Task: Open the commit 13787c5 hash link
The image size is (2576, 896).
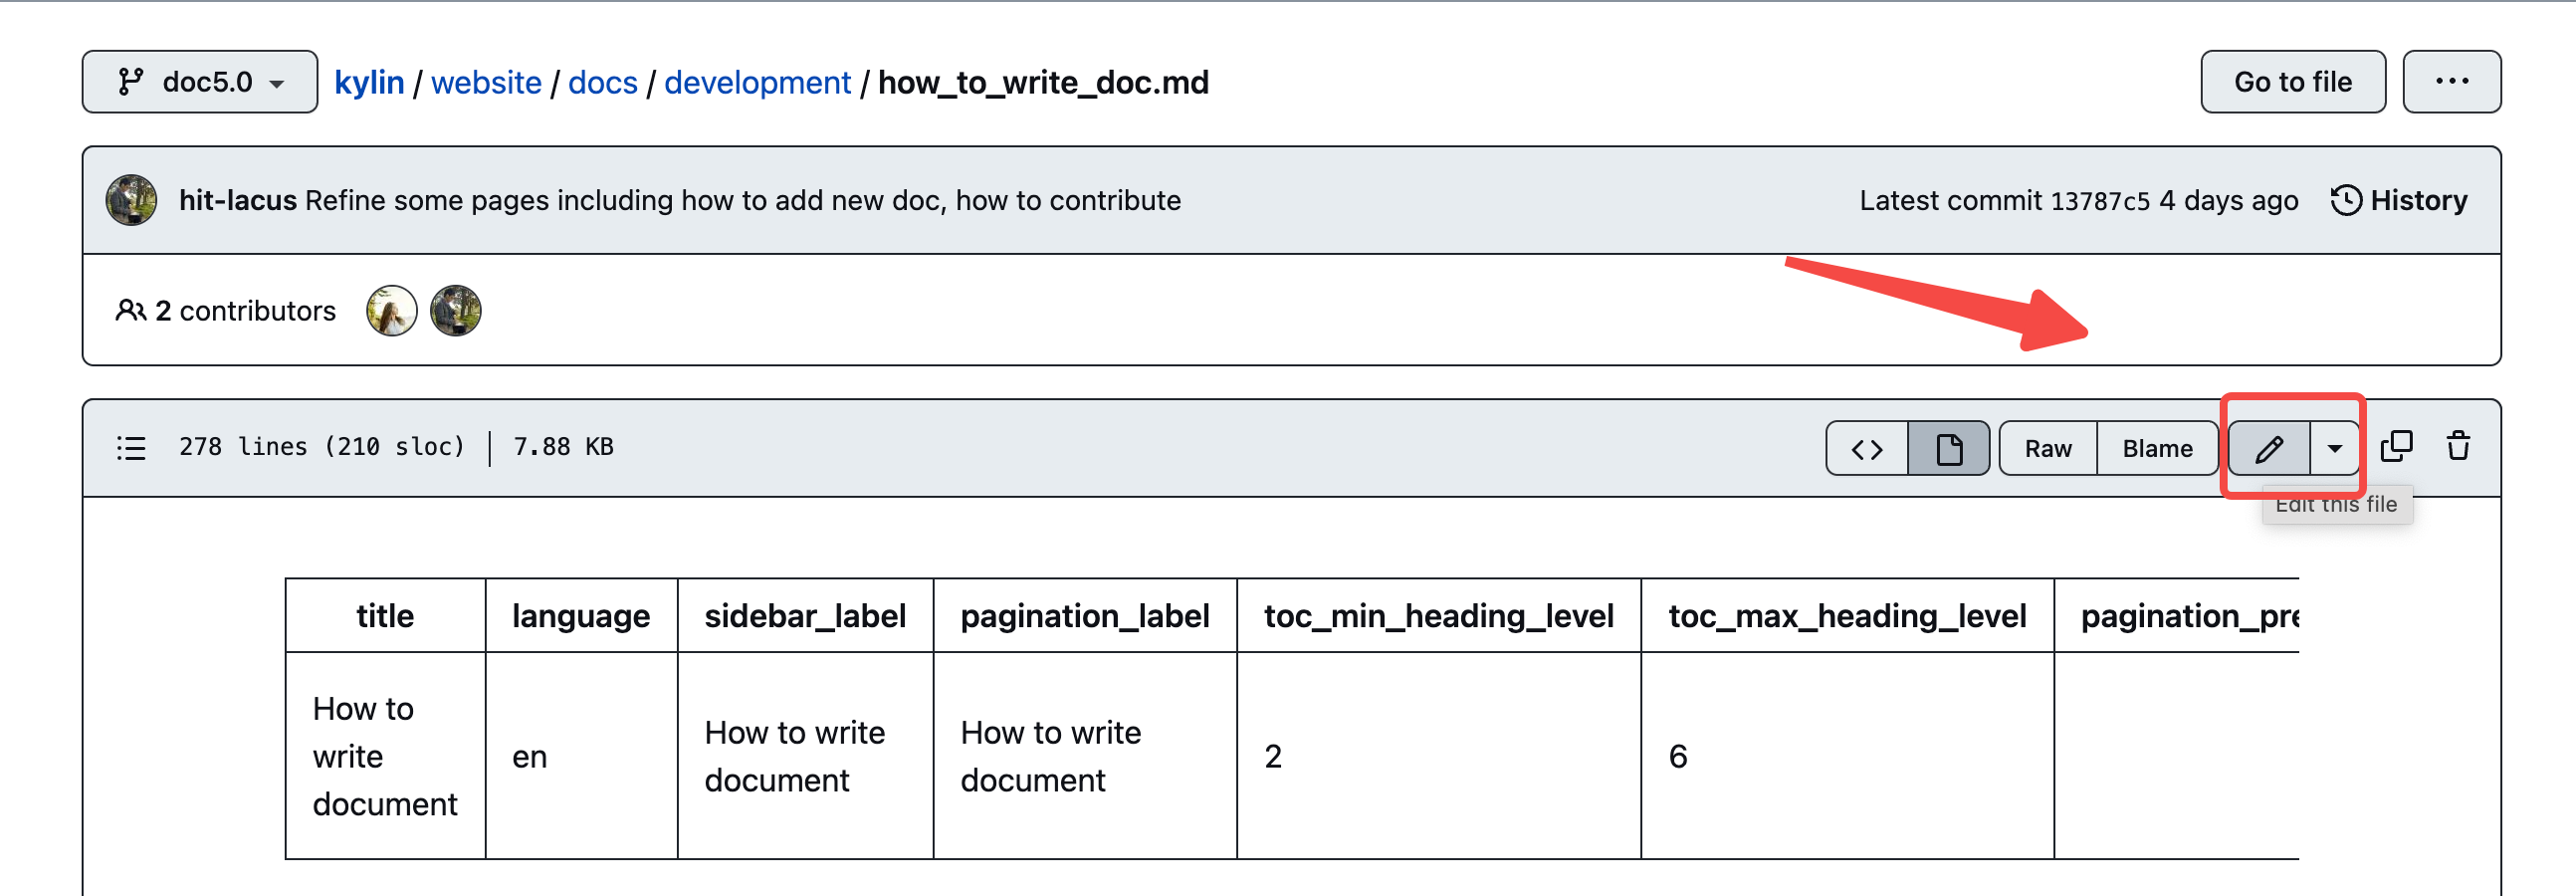Action: tap(2099, 201)
